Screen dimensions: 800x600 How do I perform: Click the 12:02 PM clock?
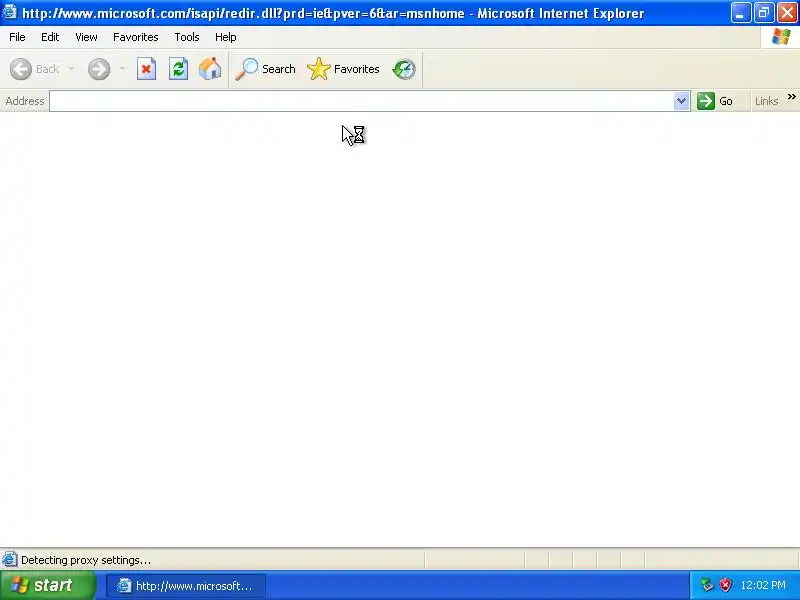[763, 585]
